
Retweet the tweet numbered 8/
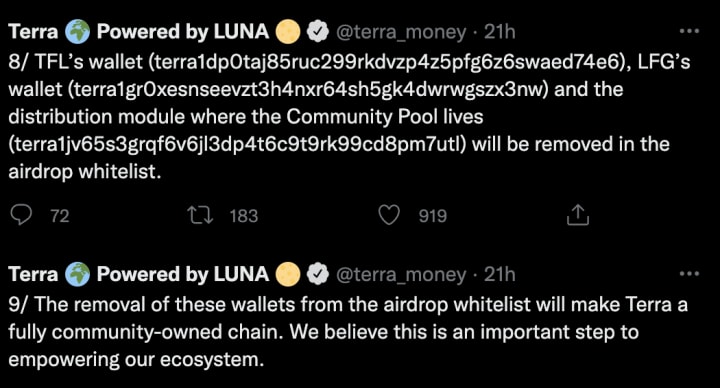coord(201,215)
